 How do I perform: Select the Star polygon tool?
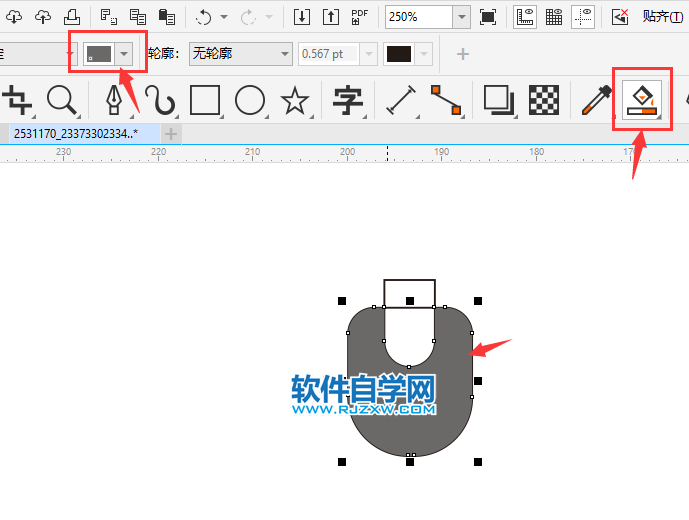[295, 101]
